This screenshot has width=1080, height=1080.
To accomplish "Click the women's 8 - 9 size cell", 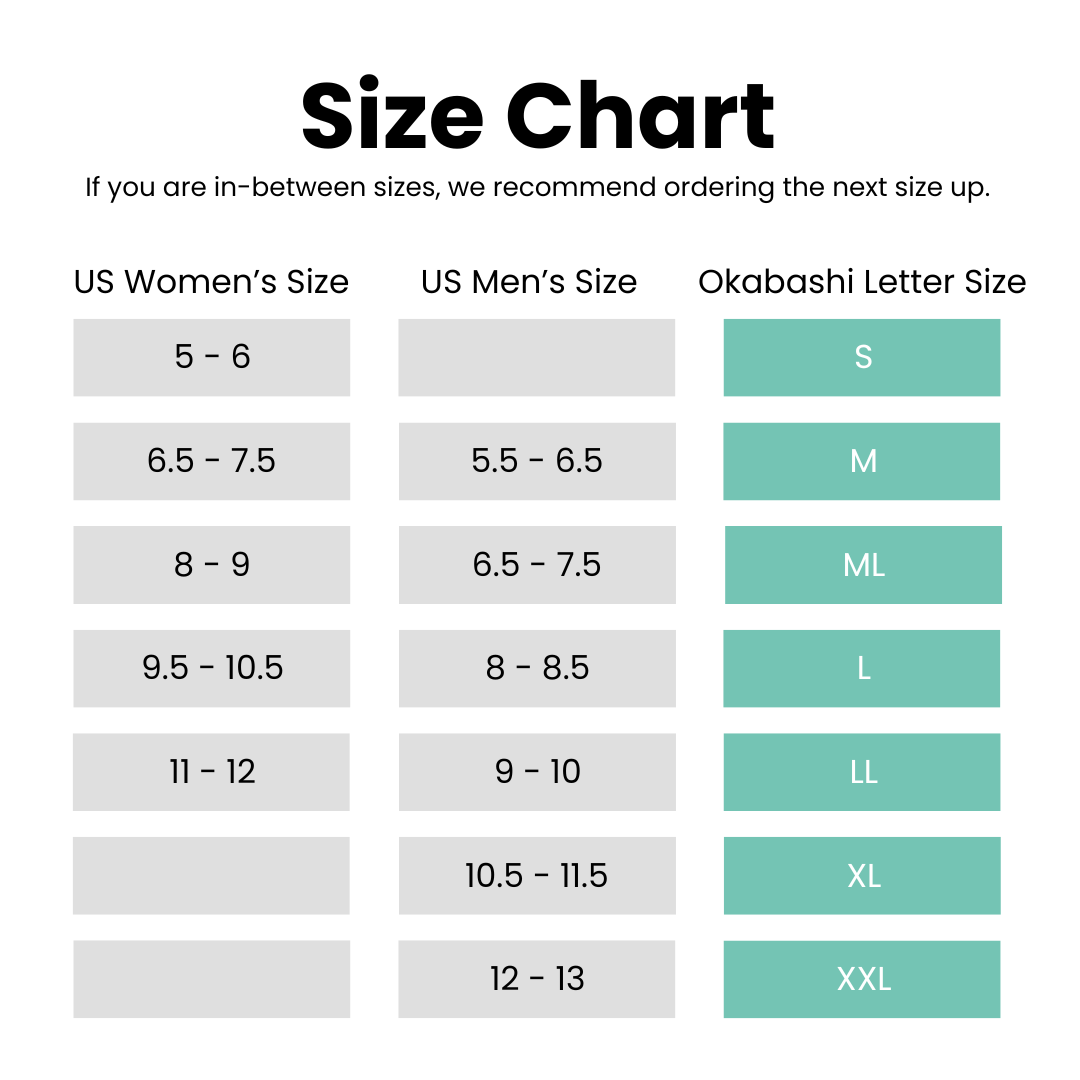I will pos(212,565).
